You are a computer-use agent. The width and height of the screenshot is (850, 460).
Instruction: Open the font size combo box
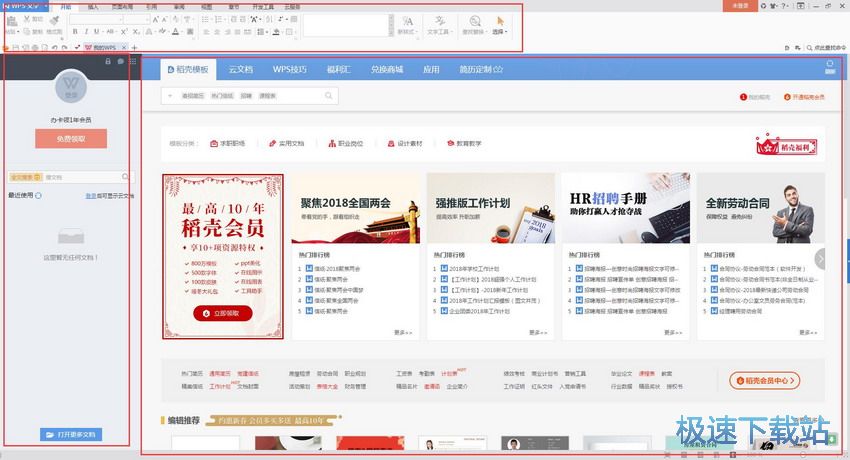(x=137, y=20)
